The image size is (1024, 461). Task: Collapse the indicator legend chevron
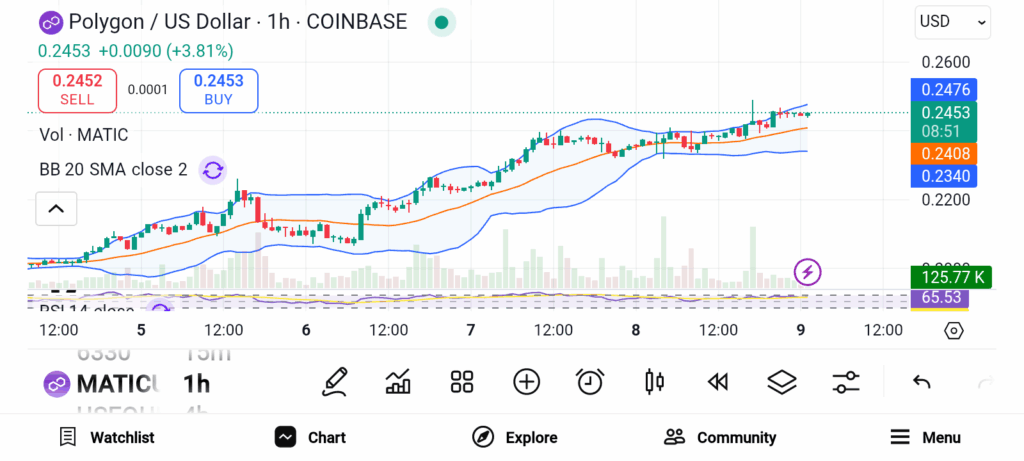coord(56,209)
